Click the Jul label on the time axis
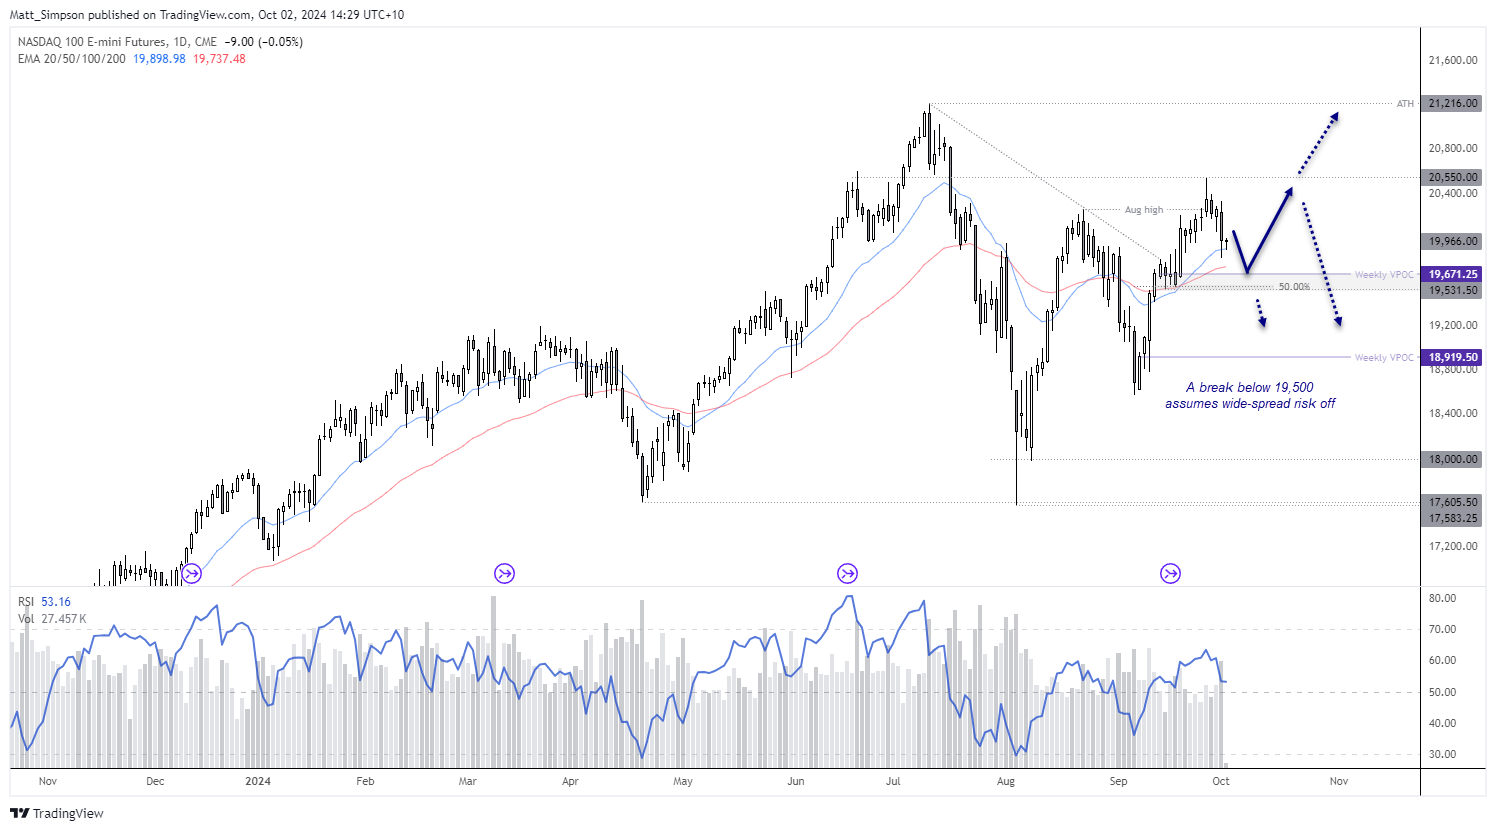The height and width of the screenshot is (831, 1496). point(893,781)
